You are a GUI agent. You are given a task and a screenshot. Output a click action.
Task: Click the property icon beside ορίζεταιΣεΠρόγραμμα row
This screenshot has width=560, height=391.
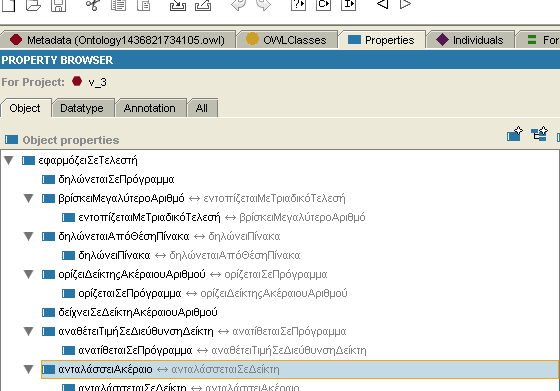click(68, 294)
